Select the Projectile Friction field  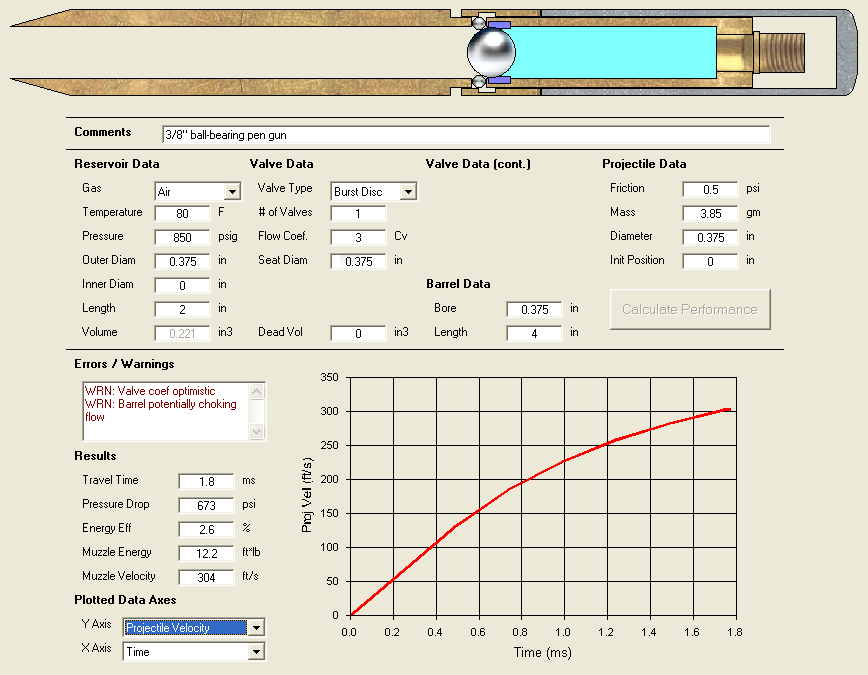(710, 189)
